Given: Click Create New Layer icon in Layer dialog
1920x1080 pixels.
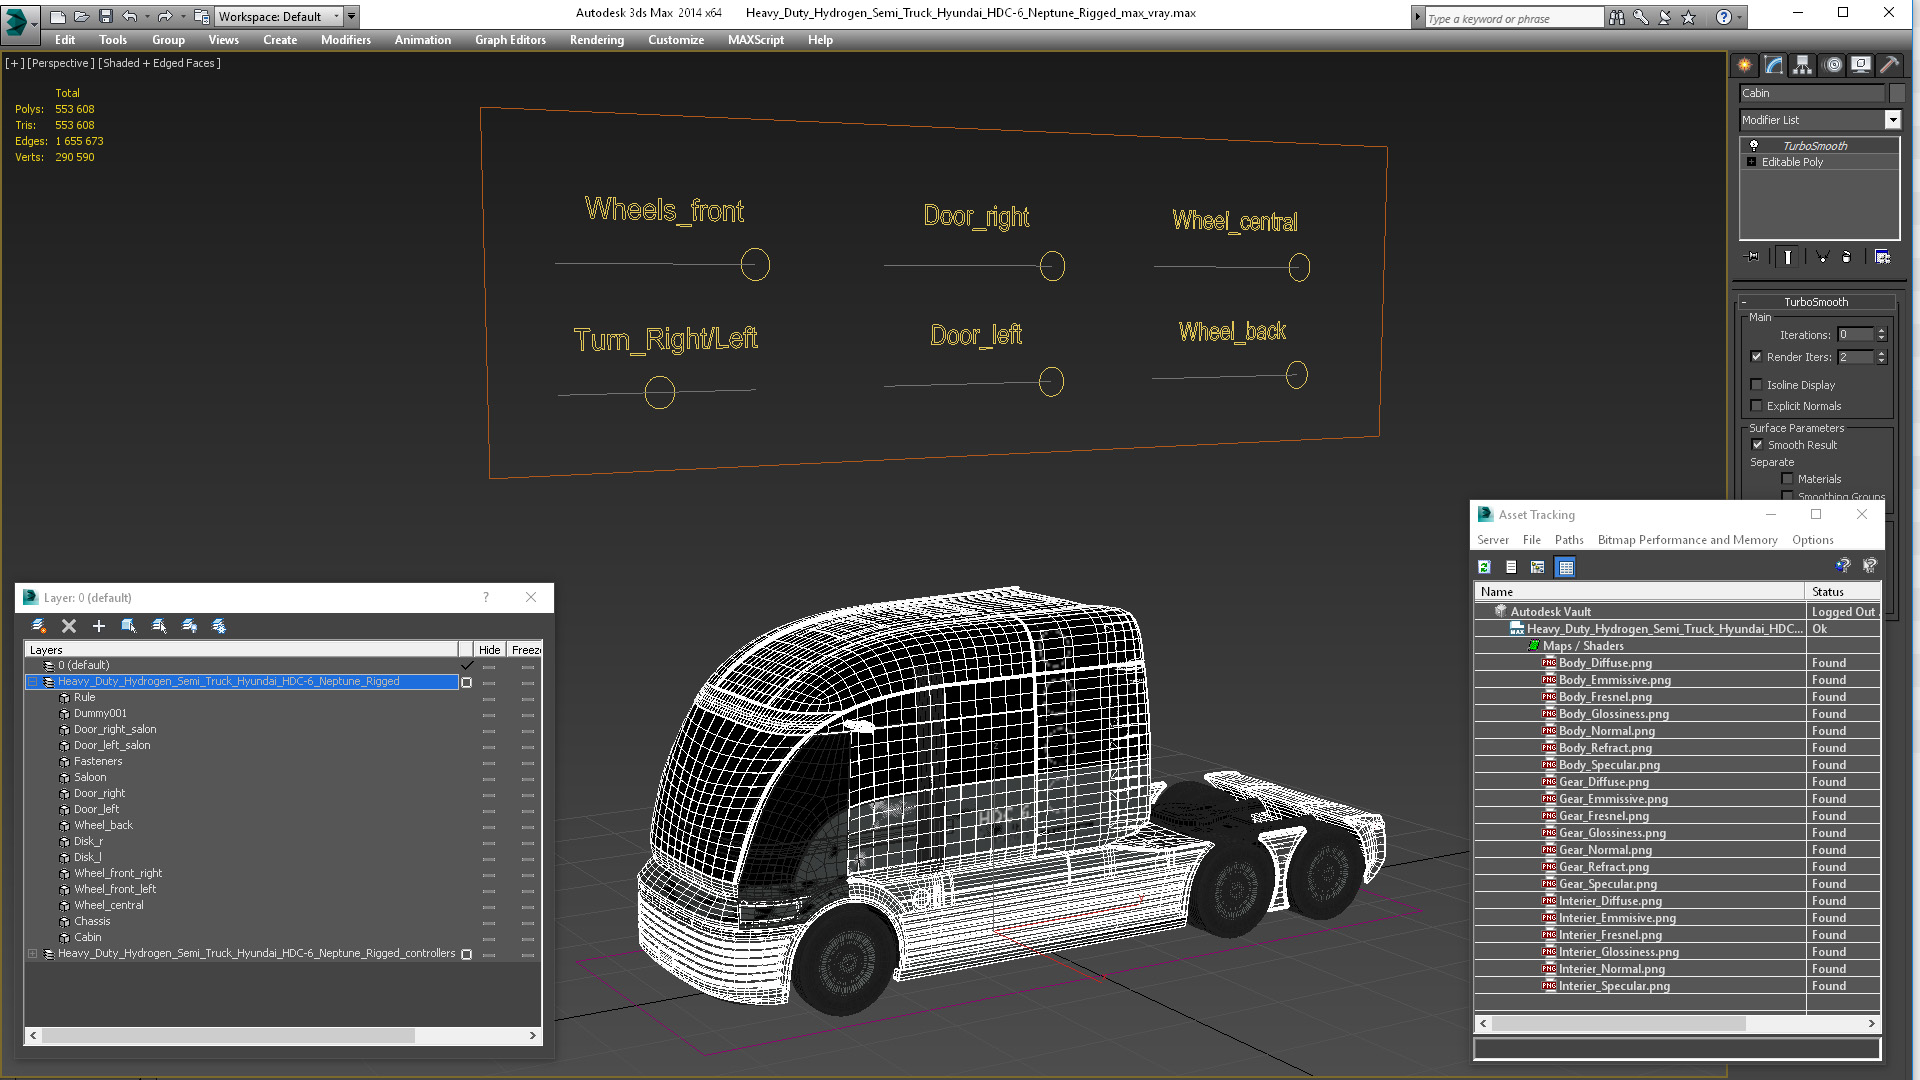Looking at the screenshot, I should (x=39, y=626).
